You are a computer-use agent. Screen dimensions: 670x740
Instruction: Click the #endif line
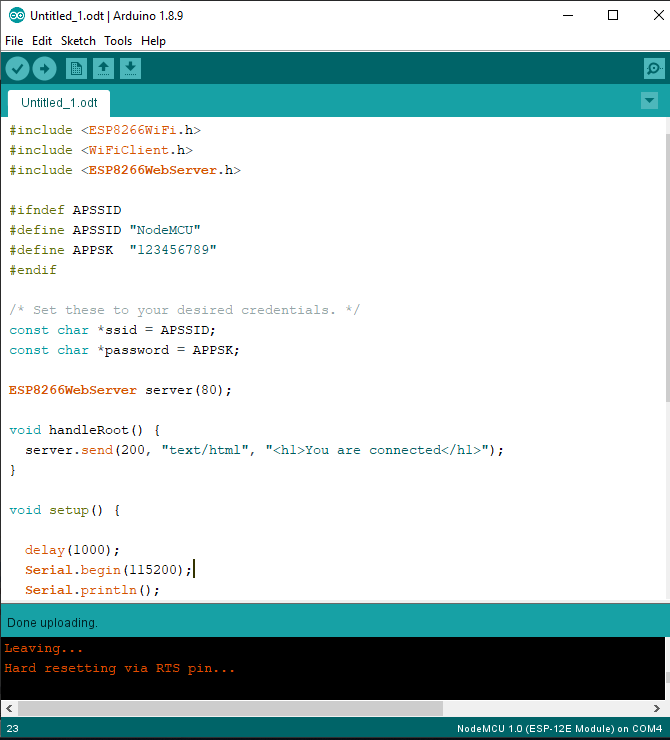point(33,270)
